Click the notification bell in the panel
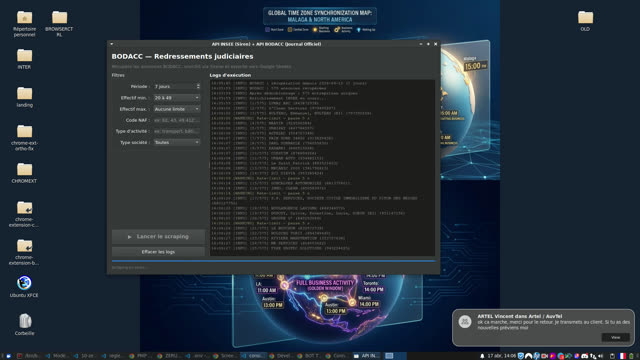Screen dimensions: 640x360 (482, 356)
